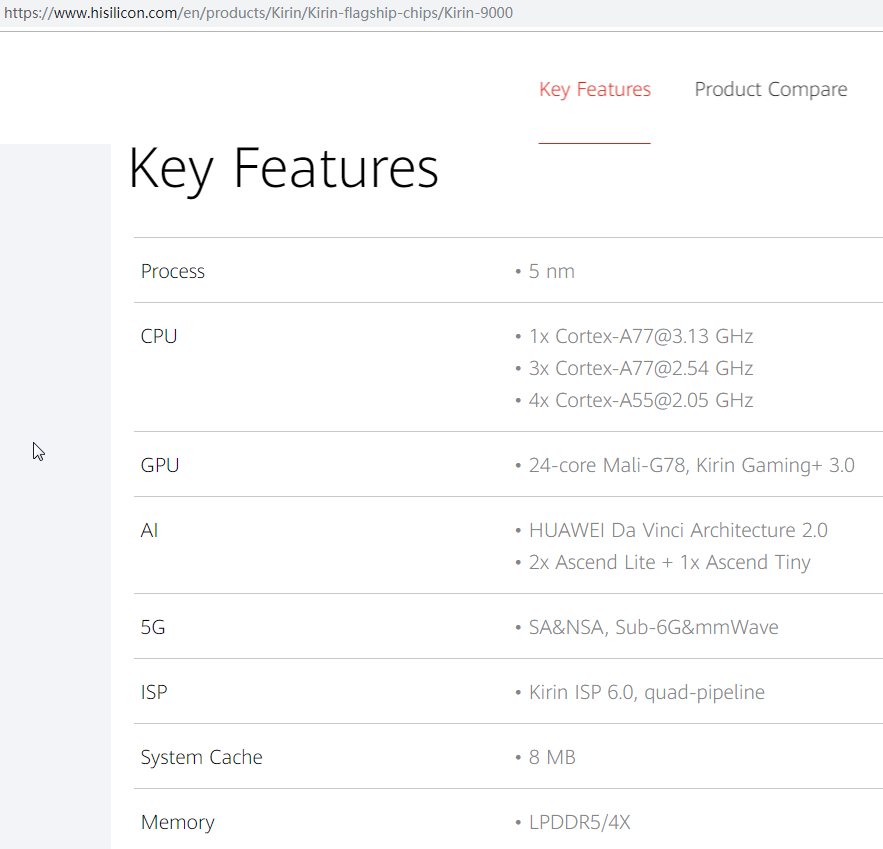Viewport: 883px width, 849px height.
Task: Click HUAWEI Da Vinci Architecture 2.0 text
Action: [678, 530]
